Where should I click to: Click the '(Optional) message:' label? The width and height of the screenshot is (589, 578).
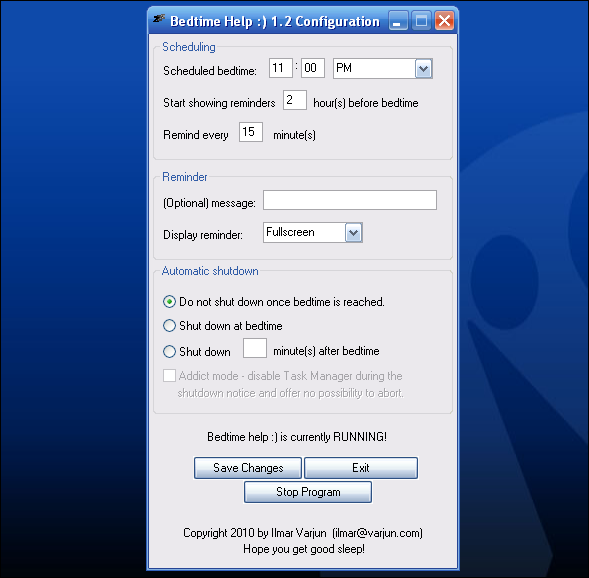209,203
